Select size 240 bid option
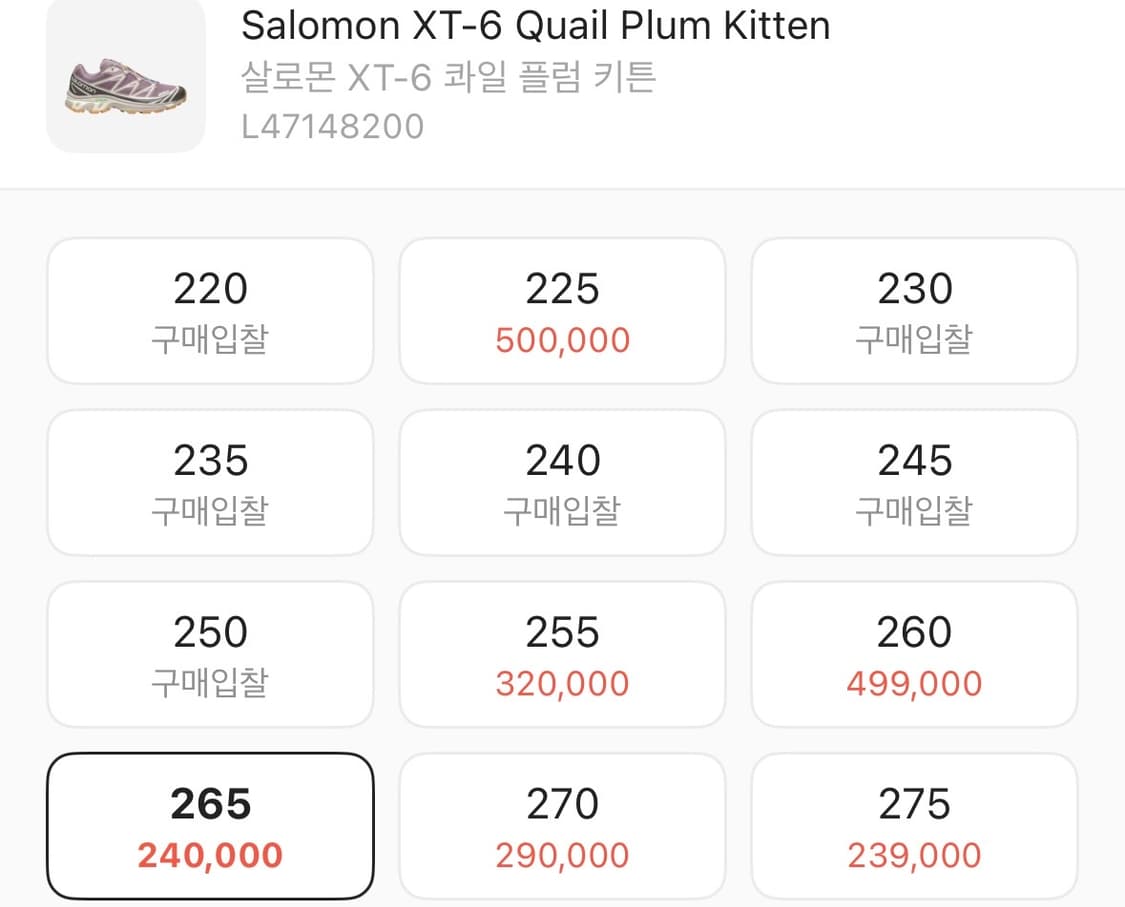Viewport: 1125px width, 907px height. pyautogui.click(x=562, y=483)
